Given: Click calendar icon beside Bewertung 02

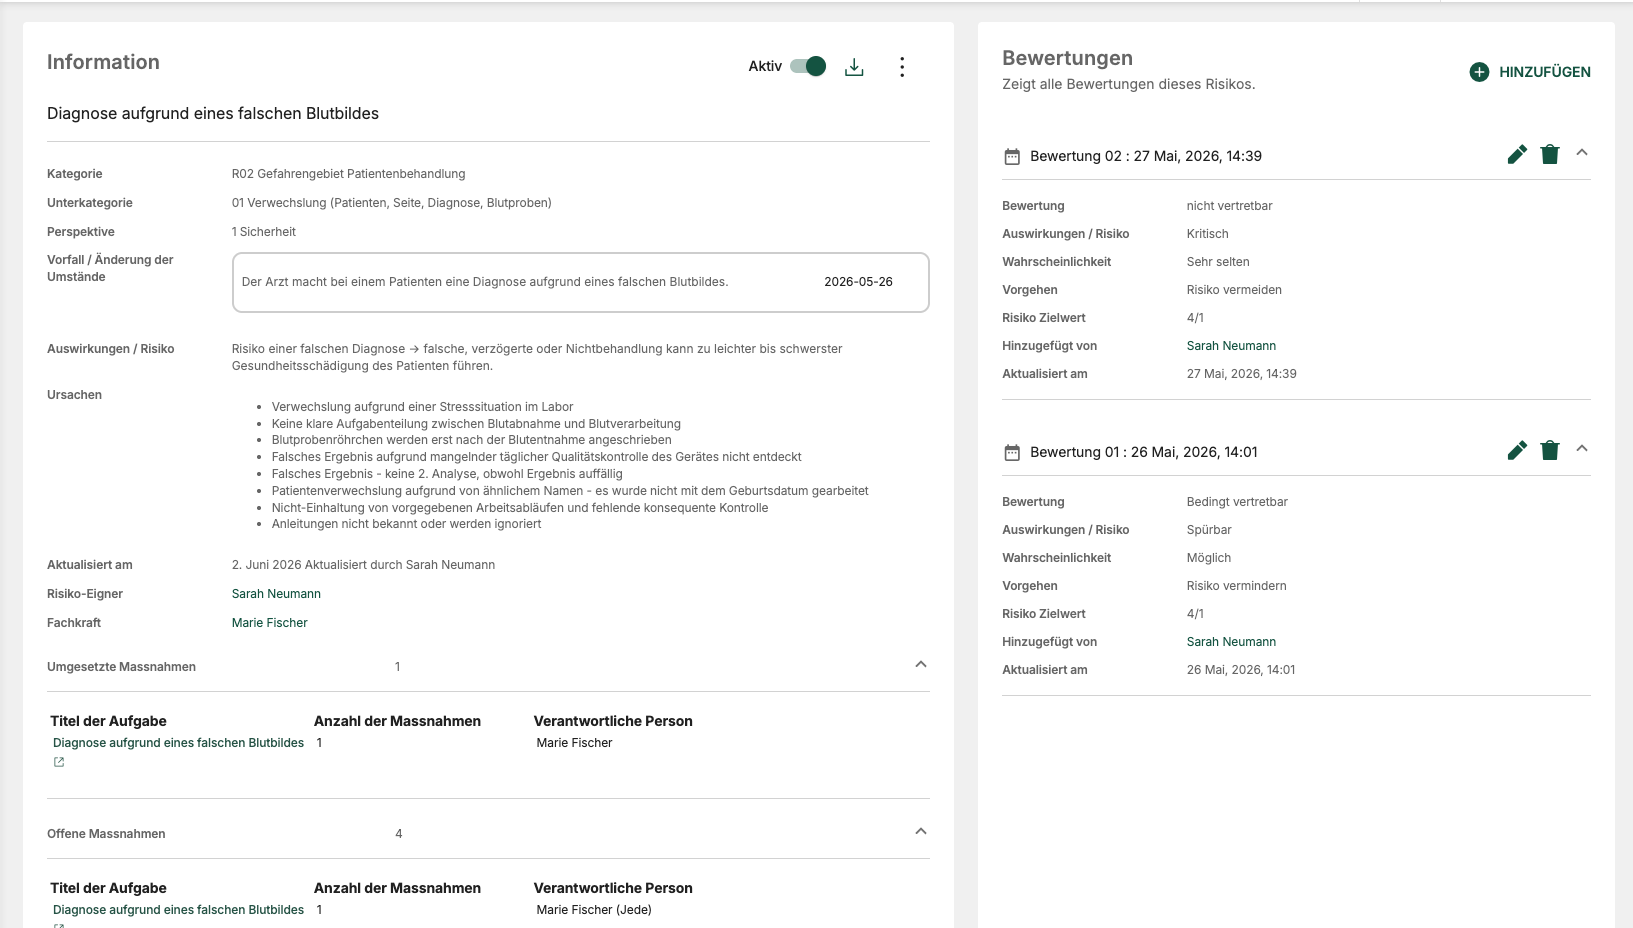Looking at the screenshot, I should coord(1012,157).
